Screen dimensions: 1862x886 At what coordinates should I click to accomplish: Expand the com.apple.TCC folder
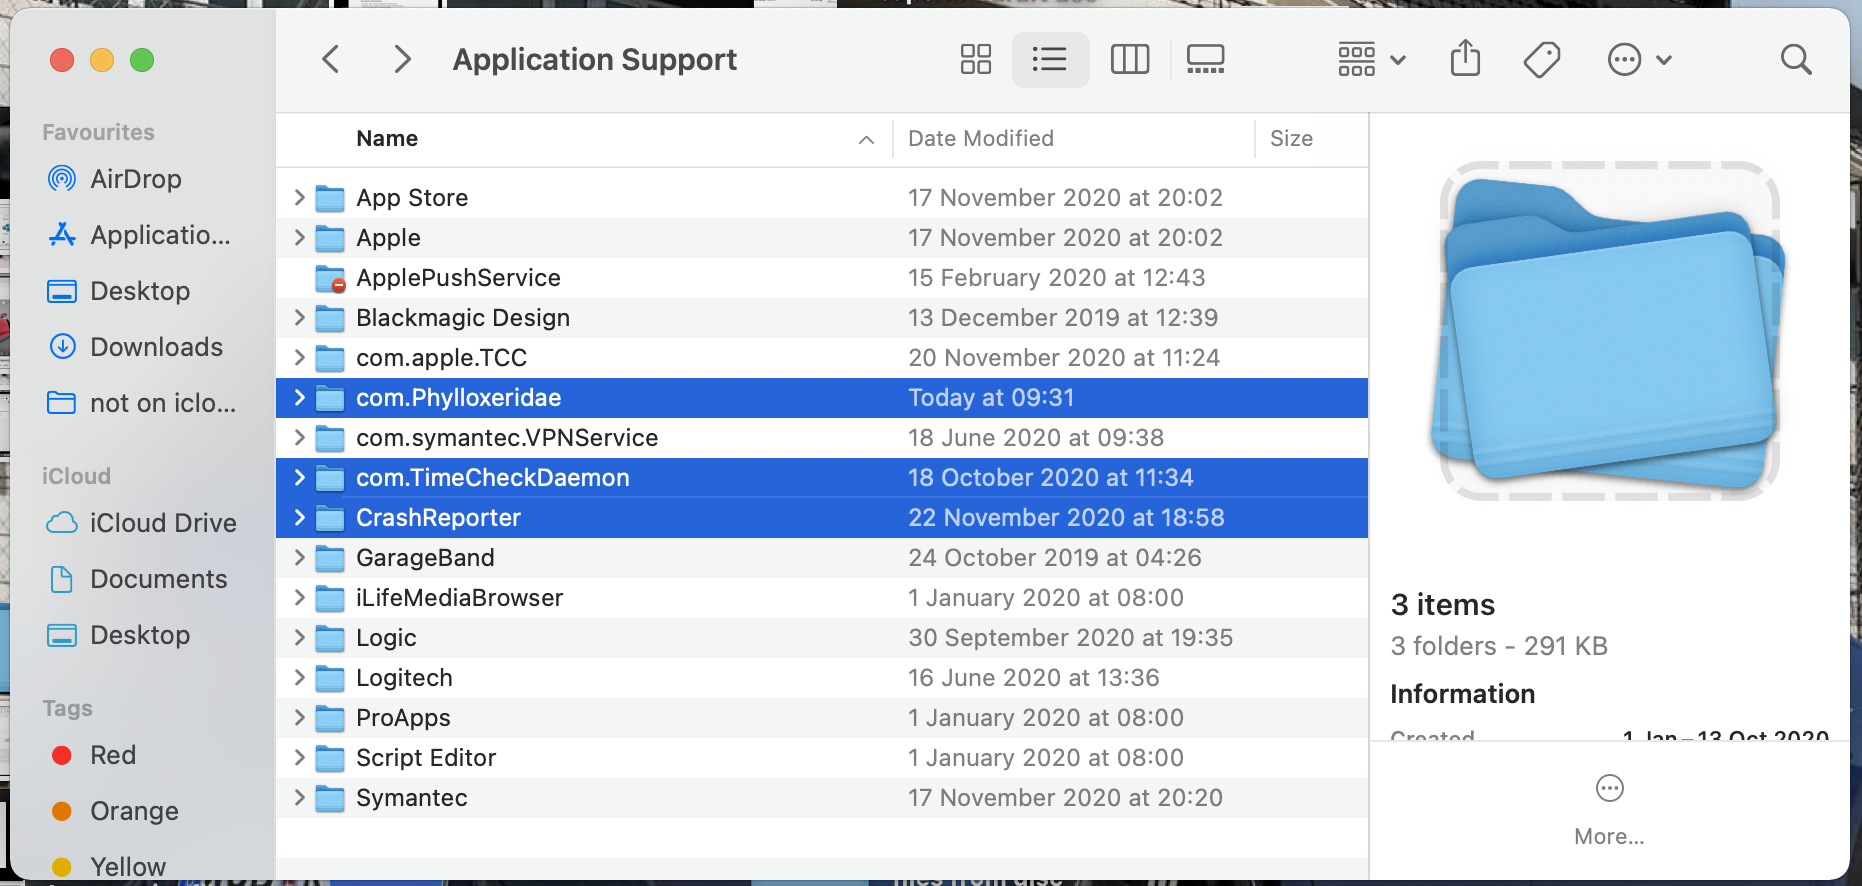[x=299, y=358]
